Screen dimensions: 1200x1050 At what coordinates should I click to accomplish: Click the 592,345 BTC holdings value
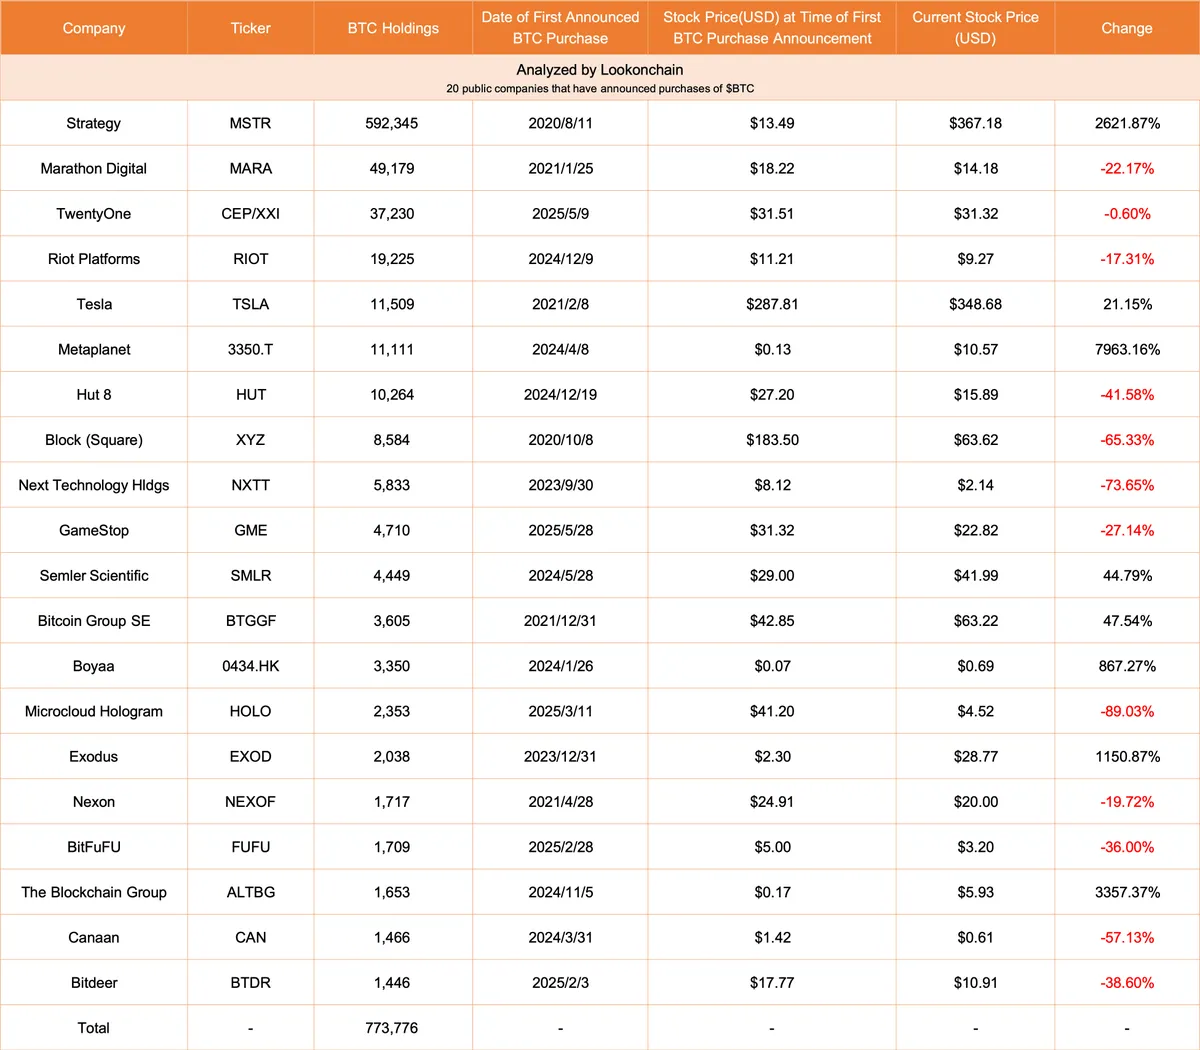[392, 123]
